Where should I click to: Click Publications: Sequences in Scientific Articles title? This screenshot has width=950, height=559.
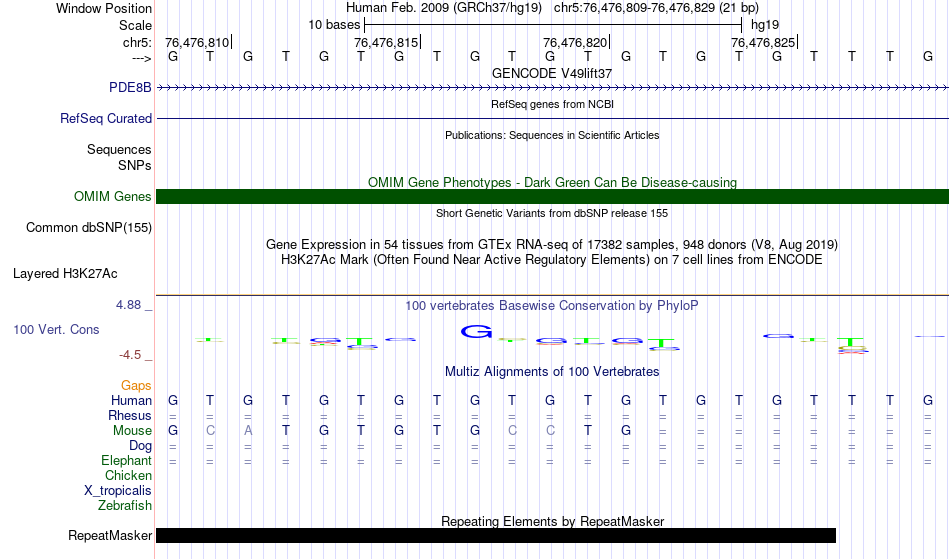[552, 135]
